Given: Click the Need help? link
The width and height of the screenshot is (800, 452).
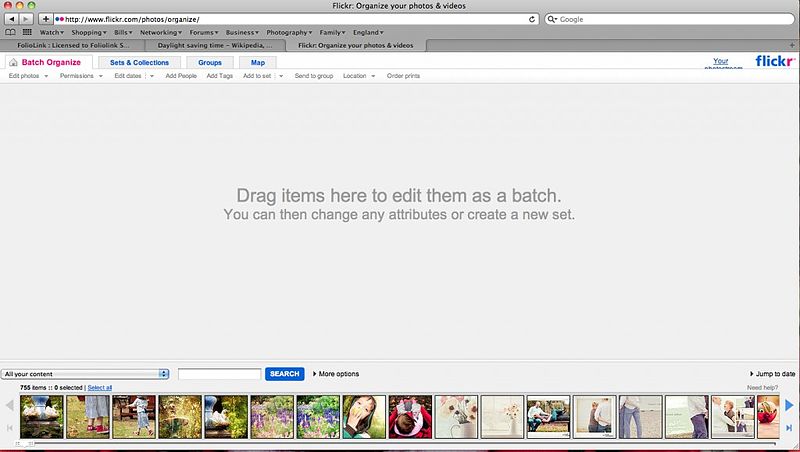Looking at the screenshot, I should click(x=762, y=388).
